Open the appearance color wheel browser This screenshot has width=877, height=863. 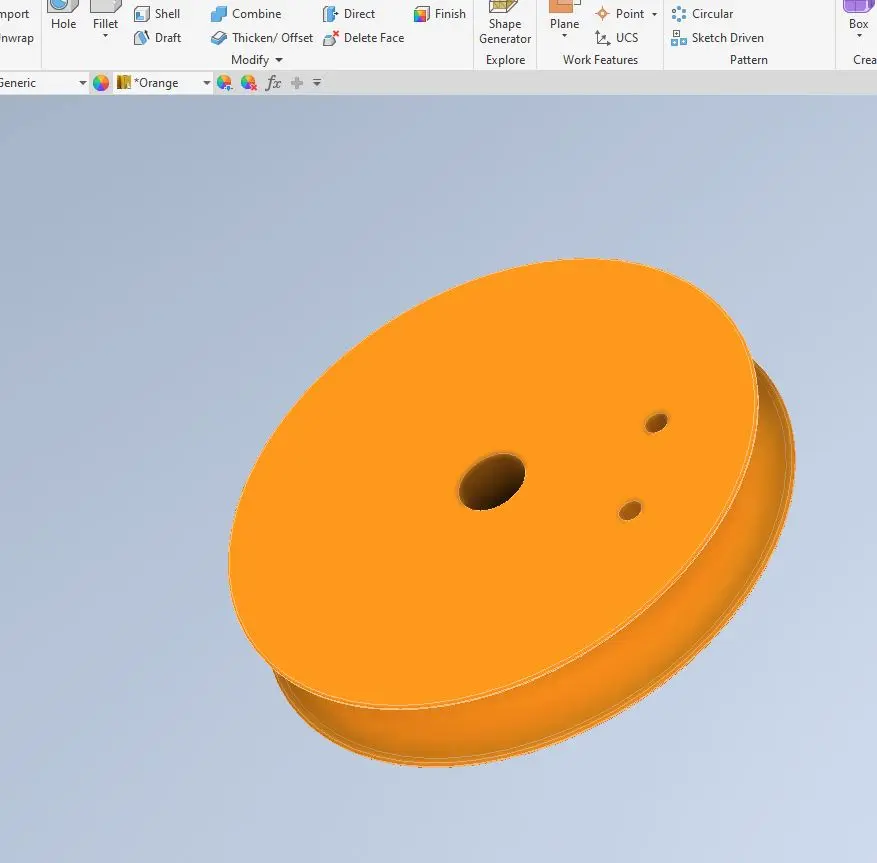tap(101, 83)
